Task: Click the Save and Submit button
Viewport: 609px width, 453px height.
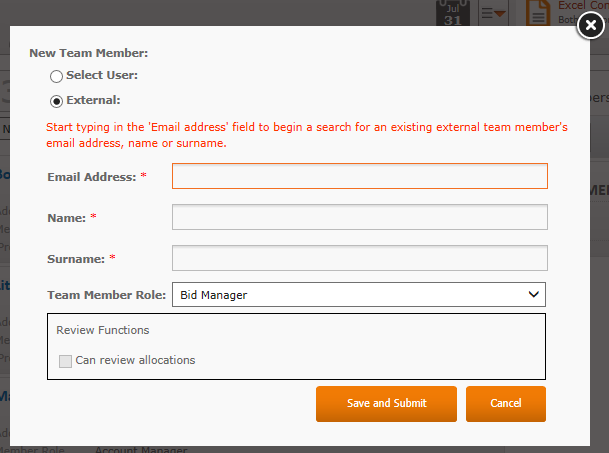Action: [386, 404]
